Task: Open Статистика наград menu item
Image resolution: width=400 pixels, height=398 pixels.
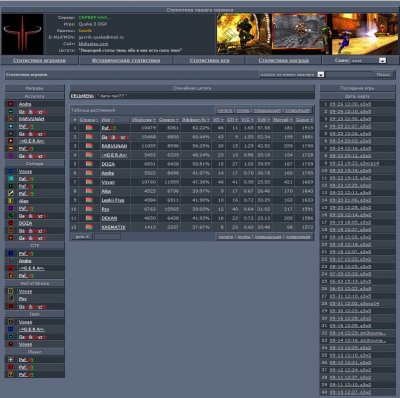Action: click(283, 60)
